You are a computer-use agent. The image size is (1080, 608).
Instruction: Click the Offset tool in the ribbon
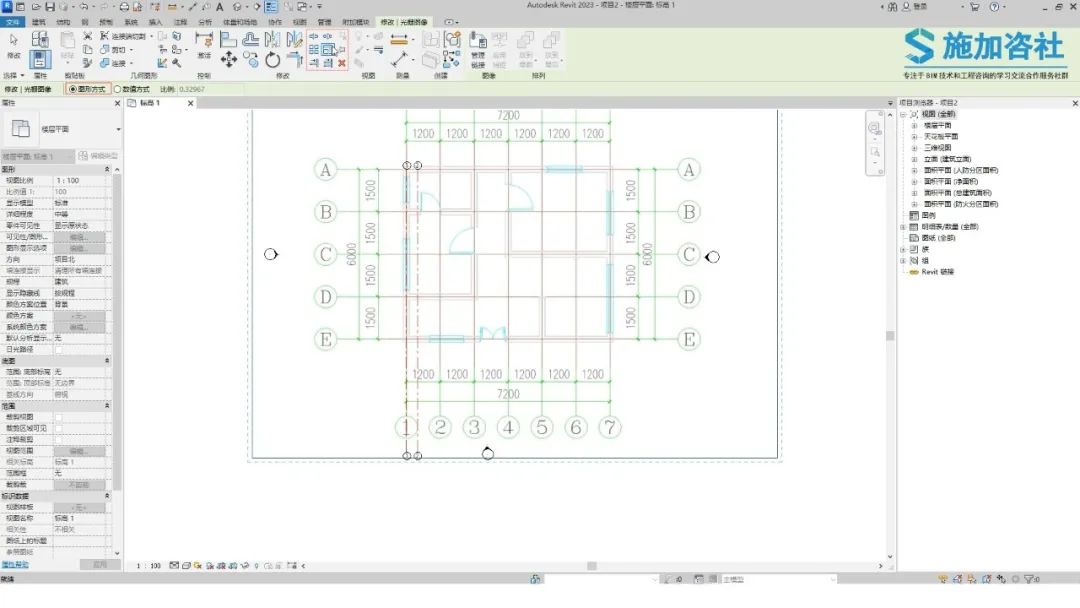coord(251,40)
